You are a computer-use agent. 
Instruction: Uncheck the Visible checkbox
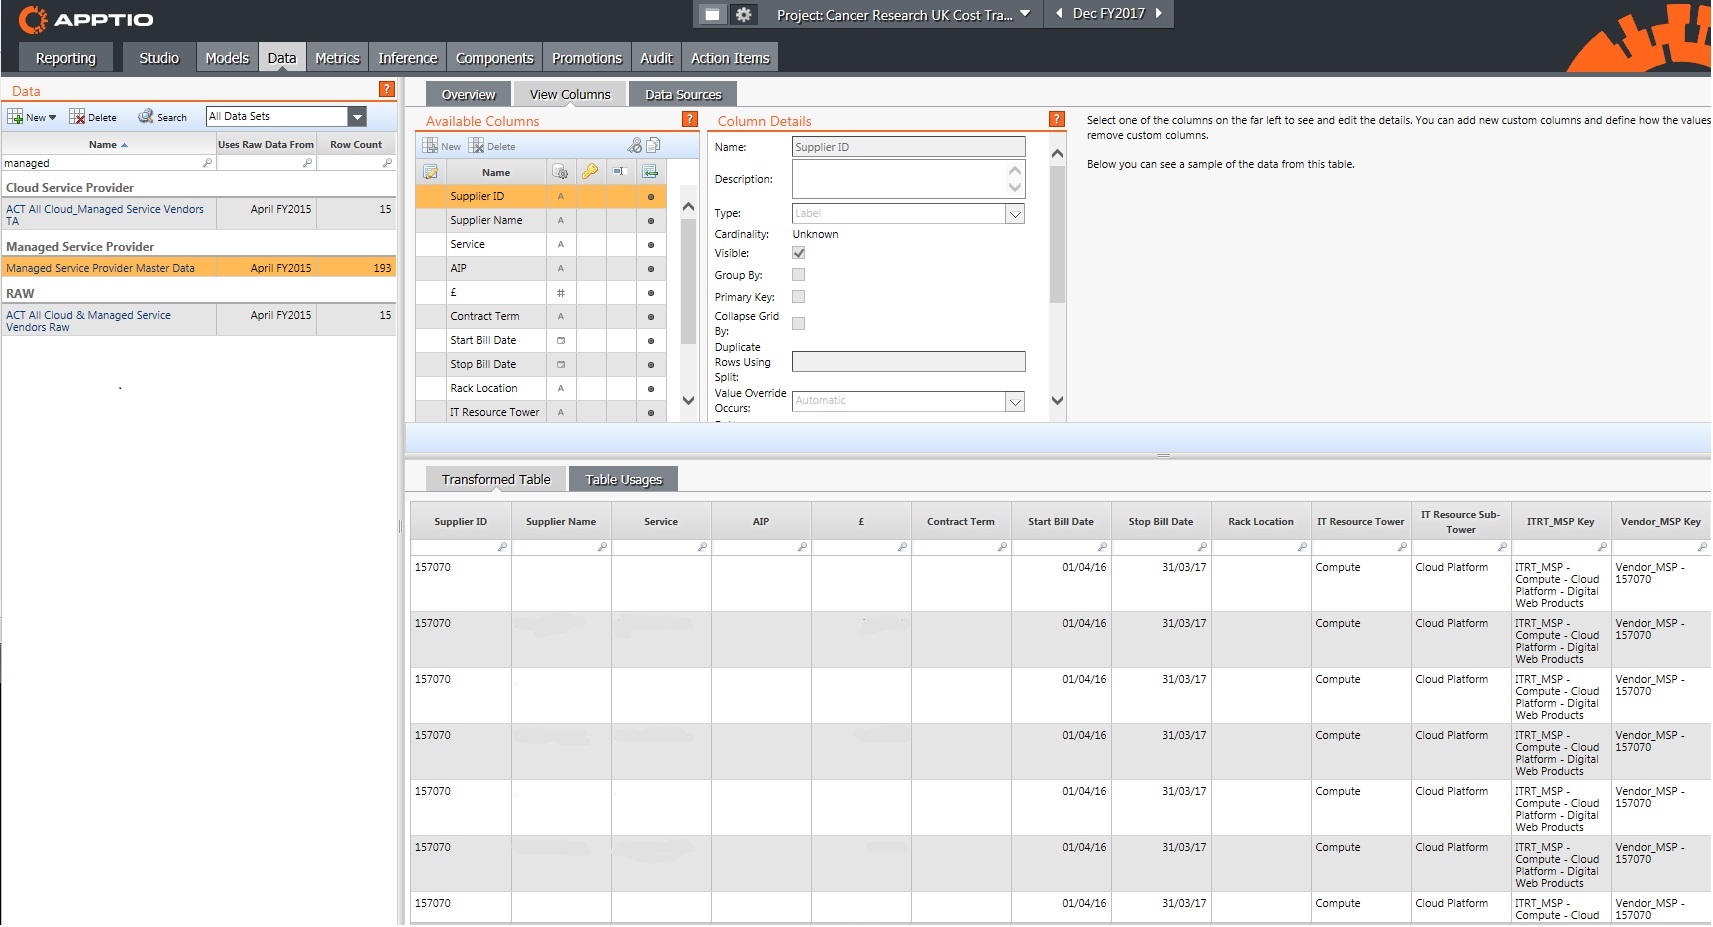tap(798, 253)
